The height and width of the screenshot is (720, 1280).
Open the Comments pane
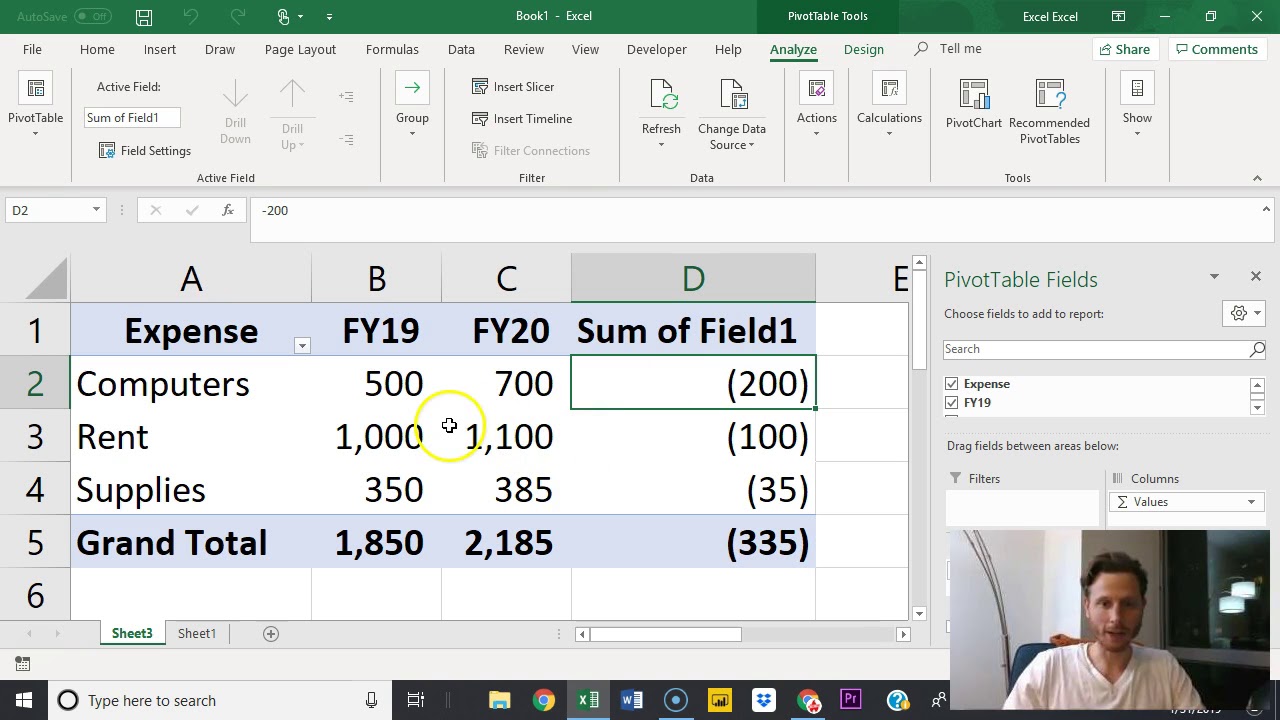pos(1216,49)
